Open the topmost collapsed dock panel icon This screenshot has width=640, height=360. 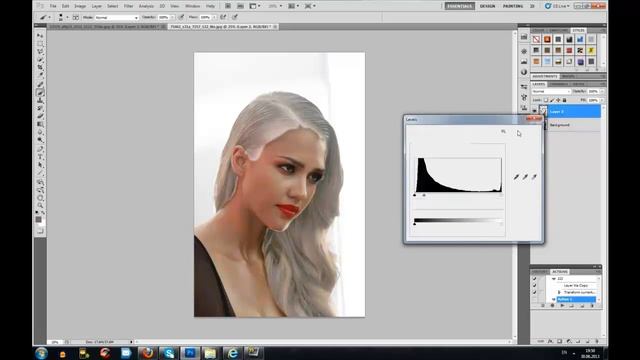(x=524, y=37)
